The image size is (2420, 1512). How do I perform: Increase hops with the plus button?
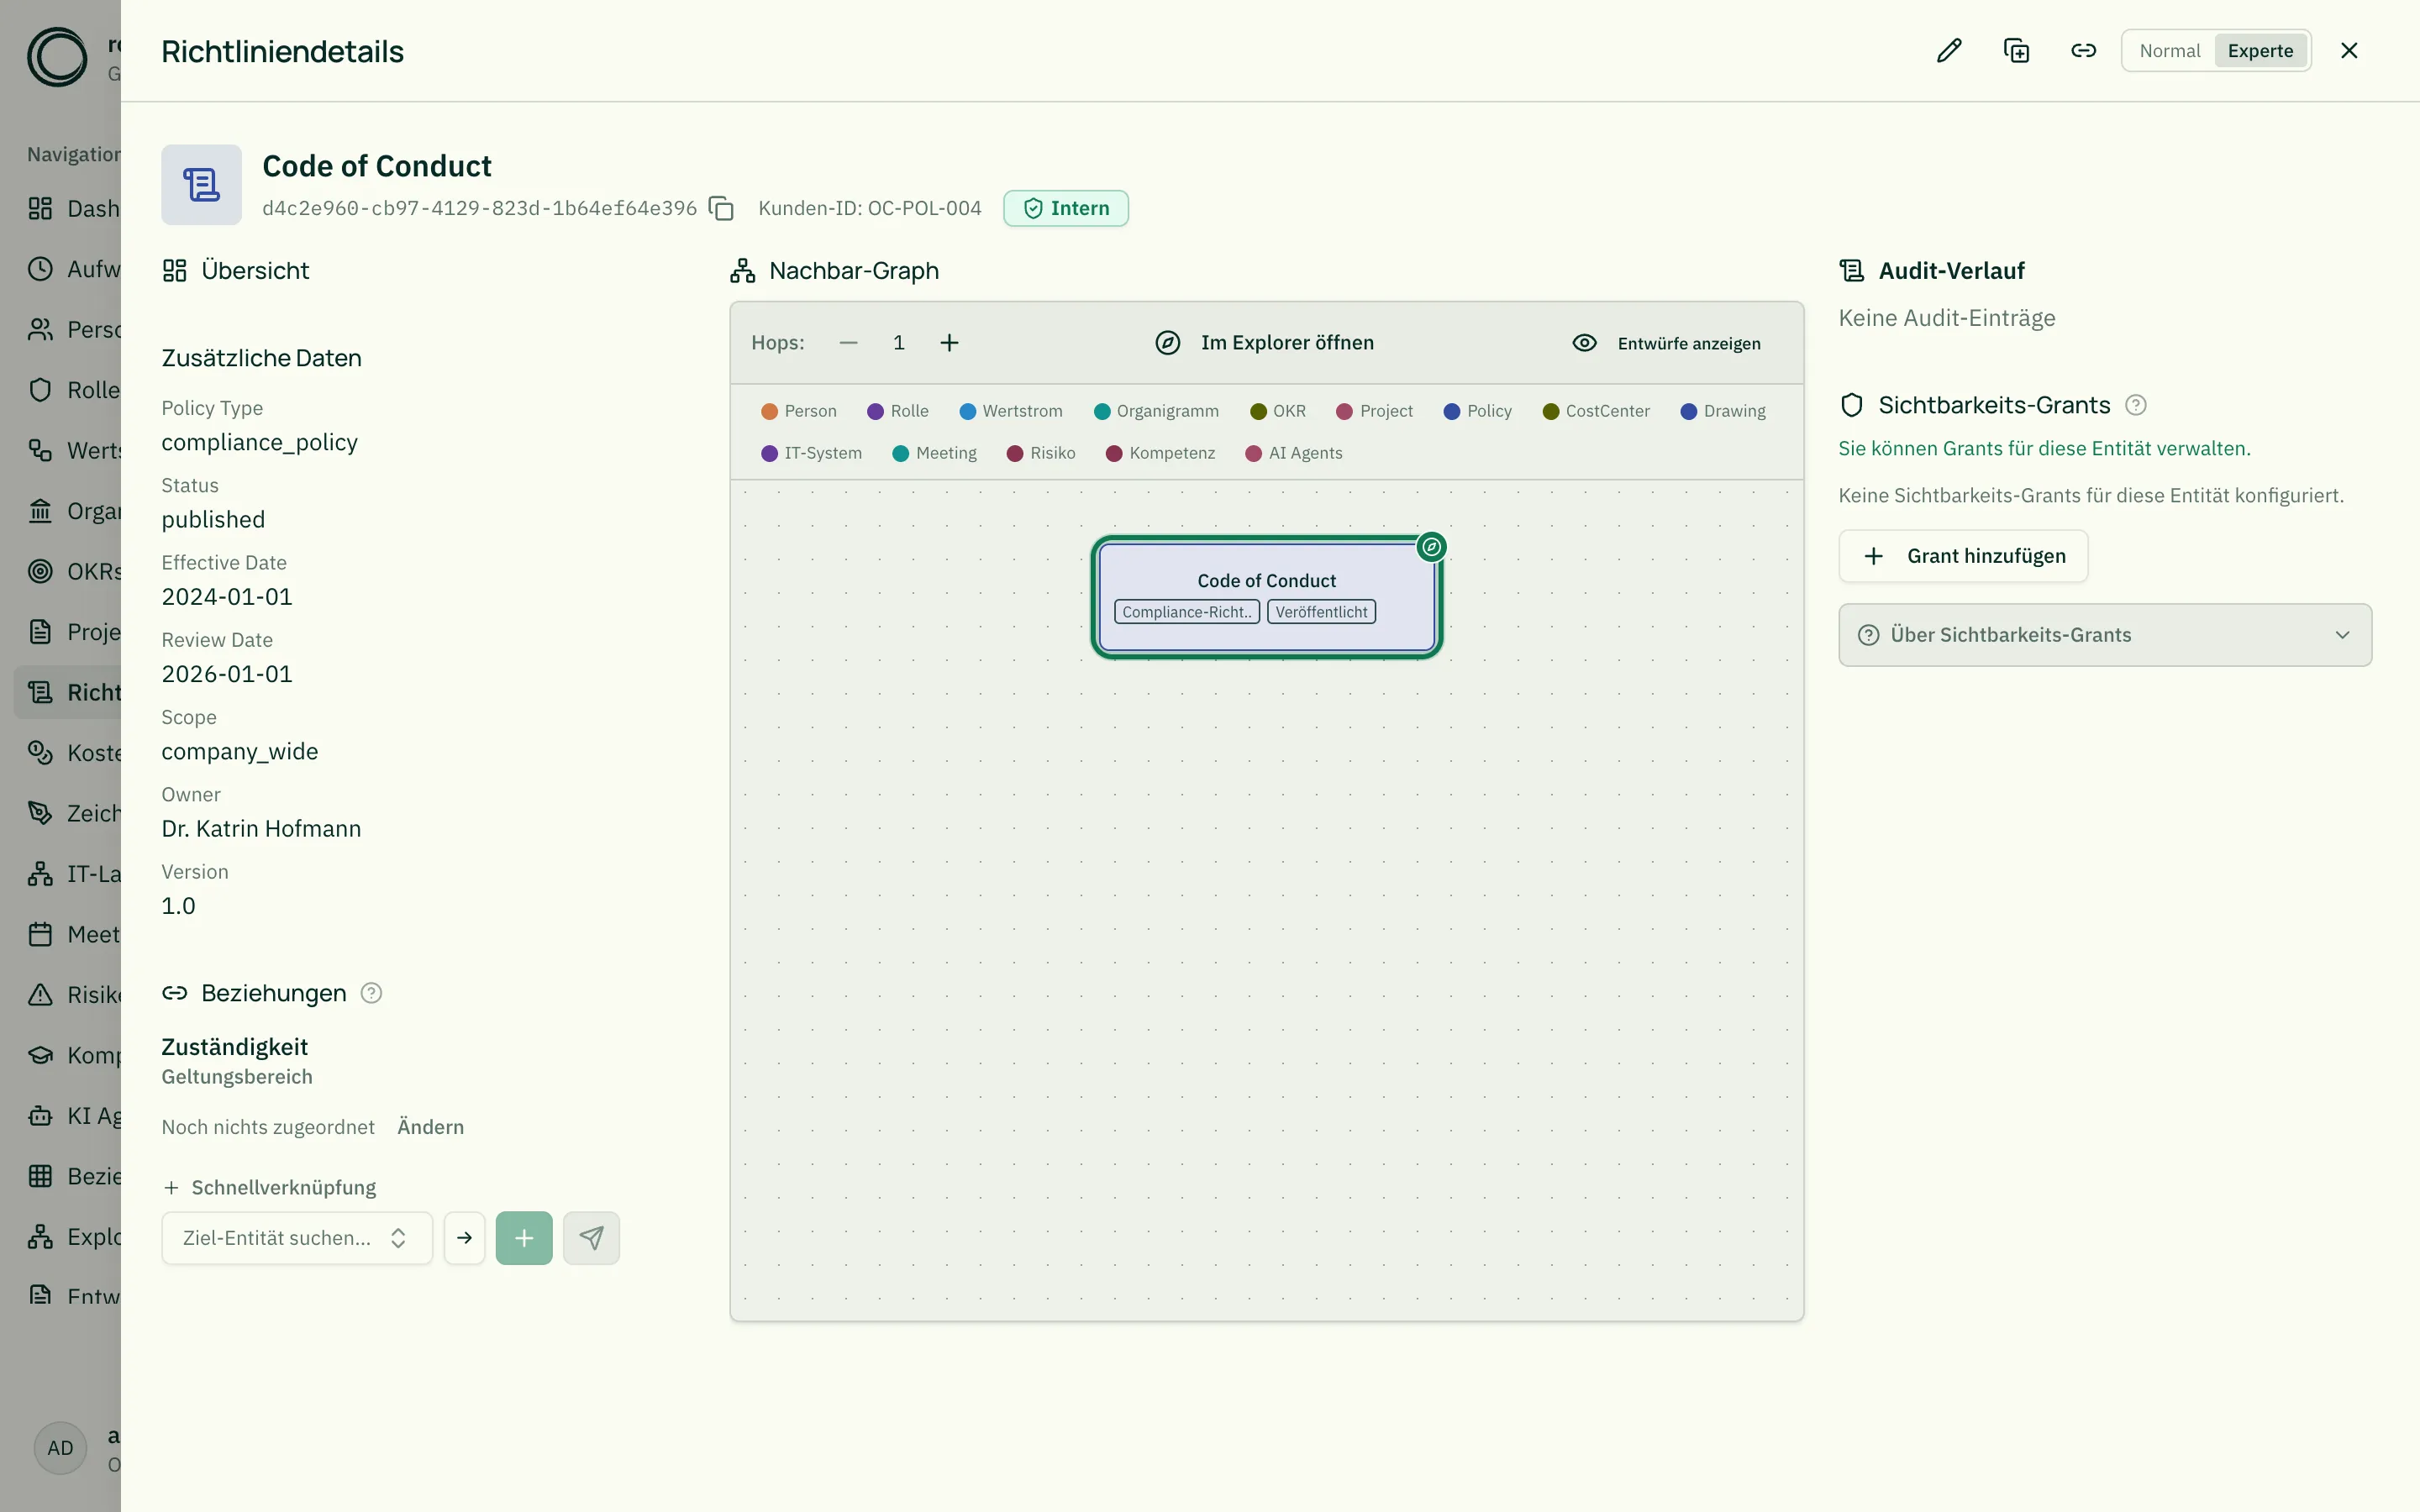949,343
